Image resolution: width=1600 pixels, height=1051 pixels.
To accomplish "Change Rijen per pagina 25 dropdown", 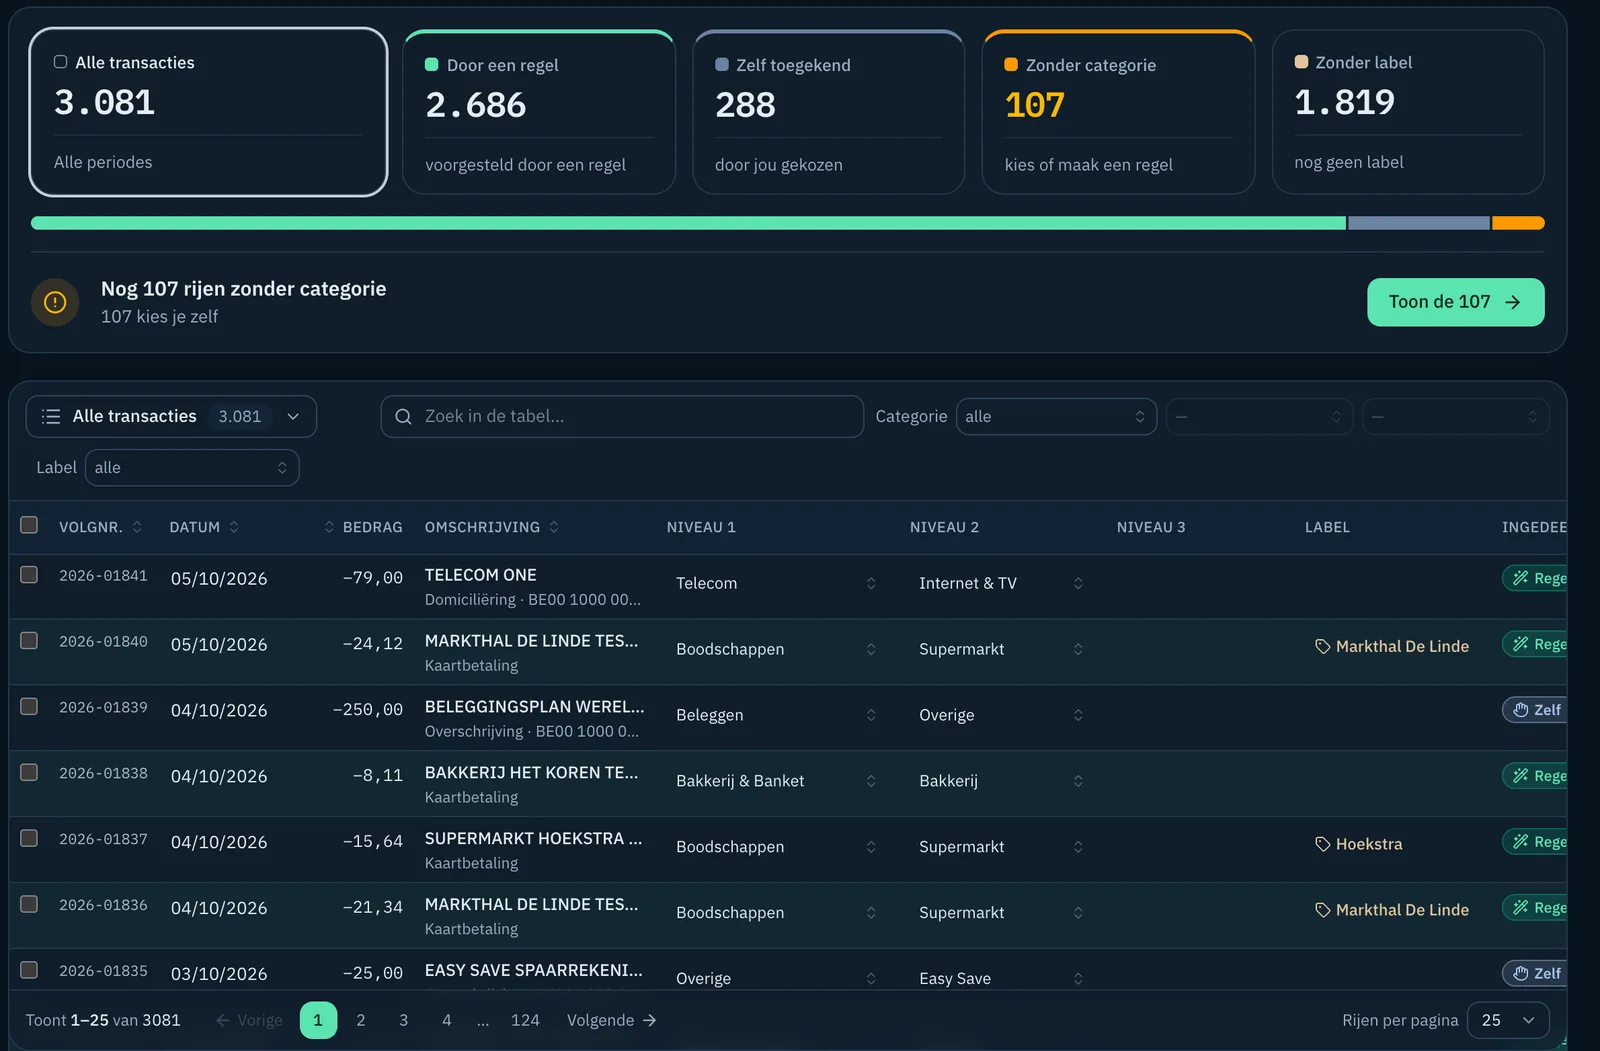I will [1508, 1020].
